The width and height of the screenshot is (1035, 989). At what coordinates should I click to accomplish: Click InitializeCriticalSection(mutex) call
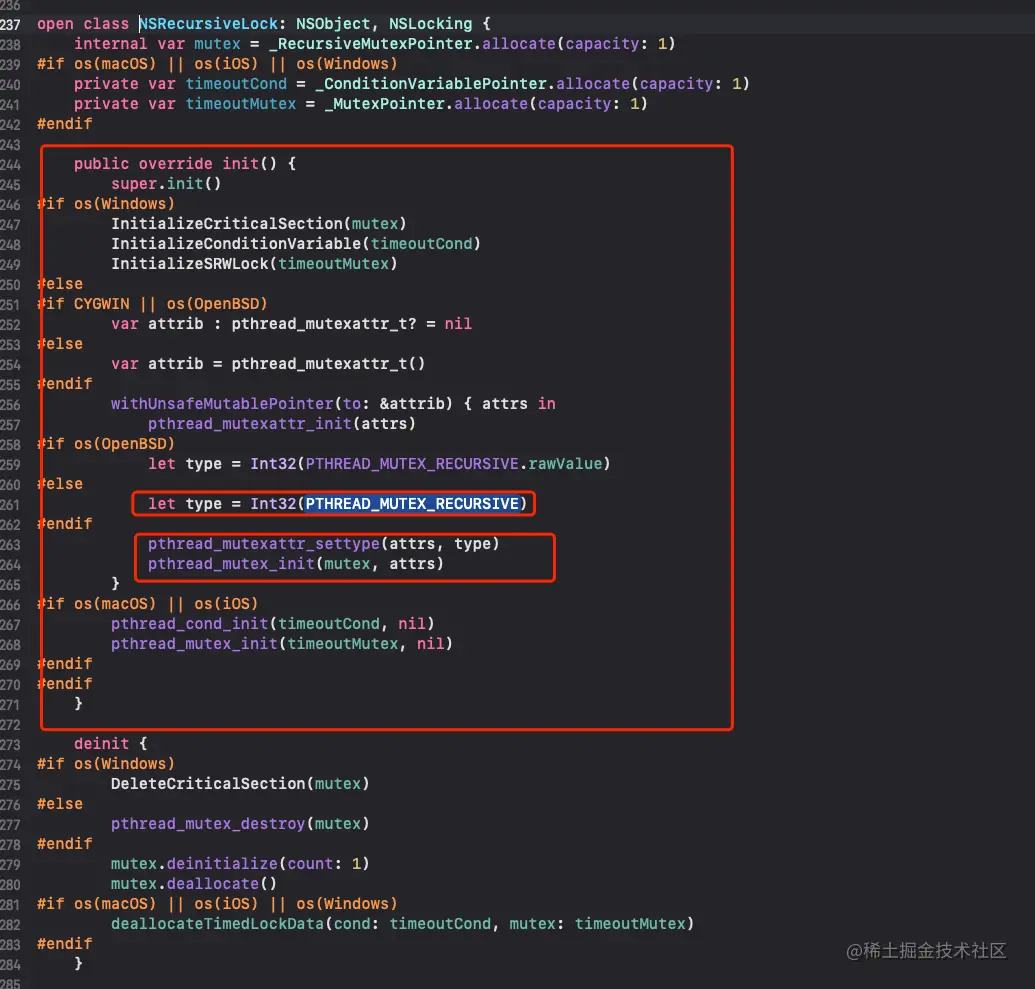click(x=259, y=224)
